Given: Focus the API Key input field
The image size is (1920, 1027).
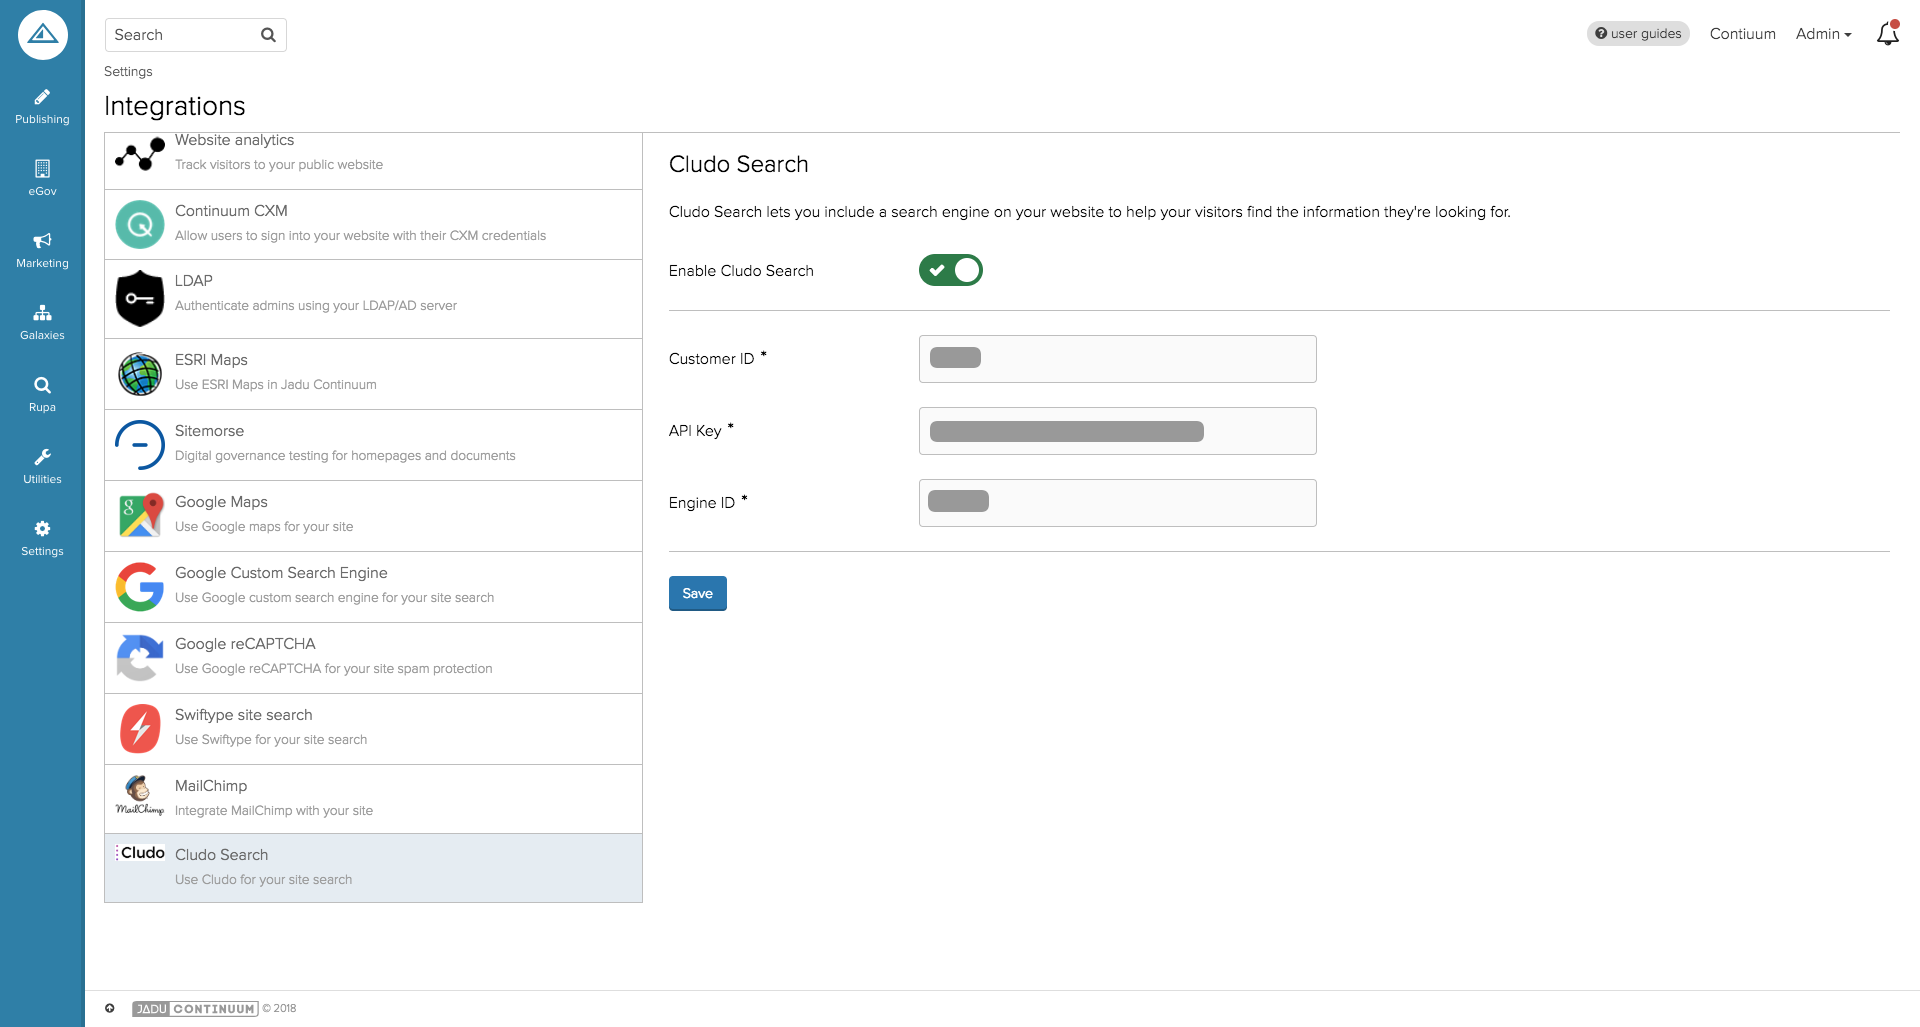Looking at the screenshot, I should tap(1117, 431).
